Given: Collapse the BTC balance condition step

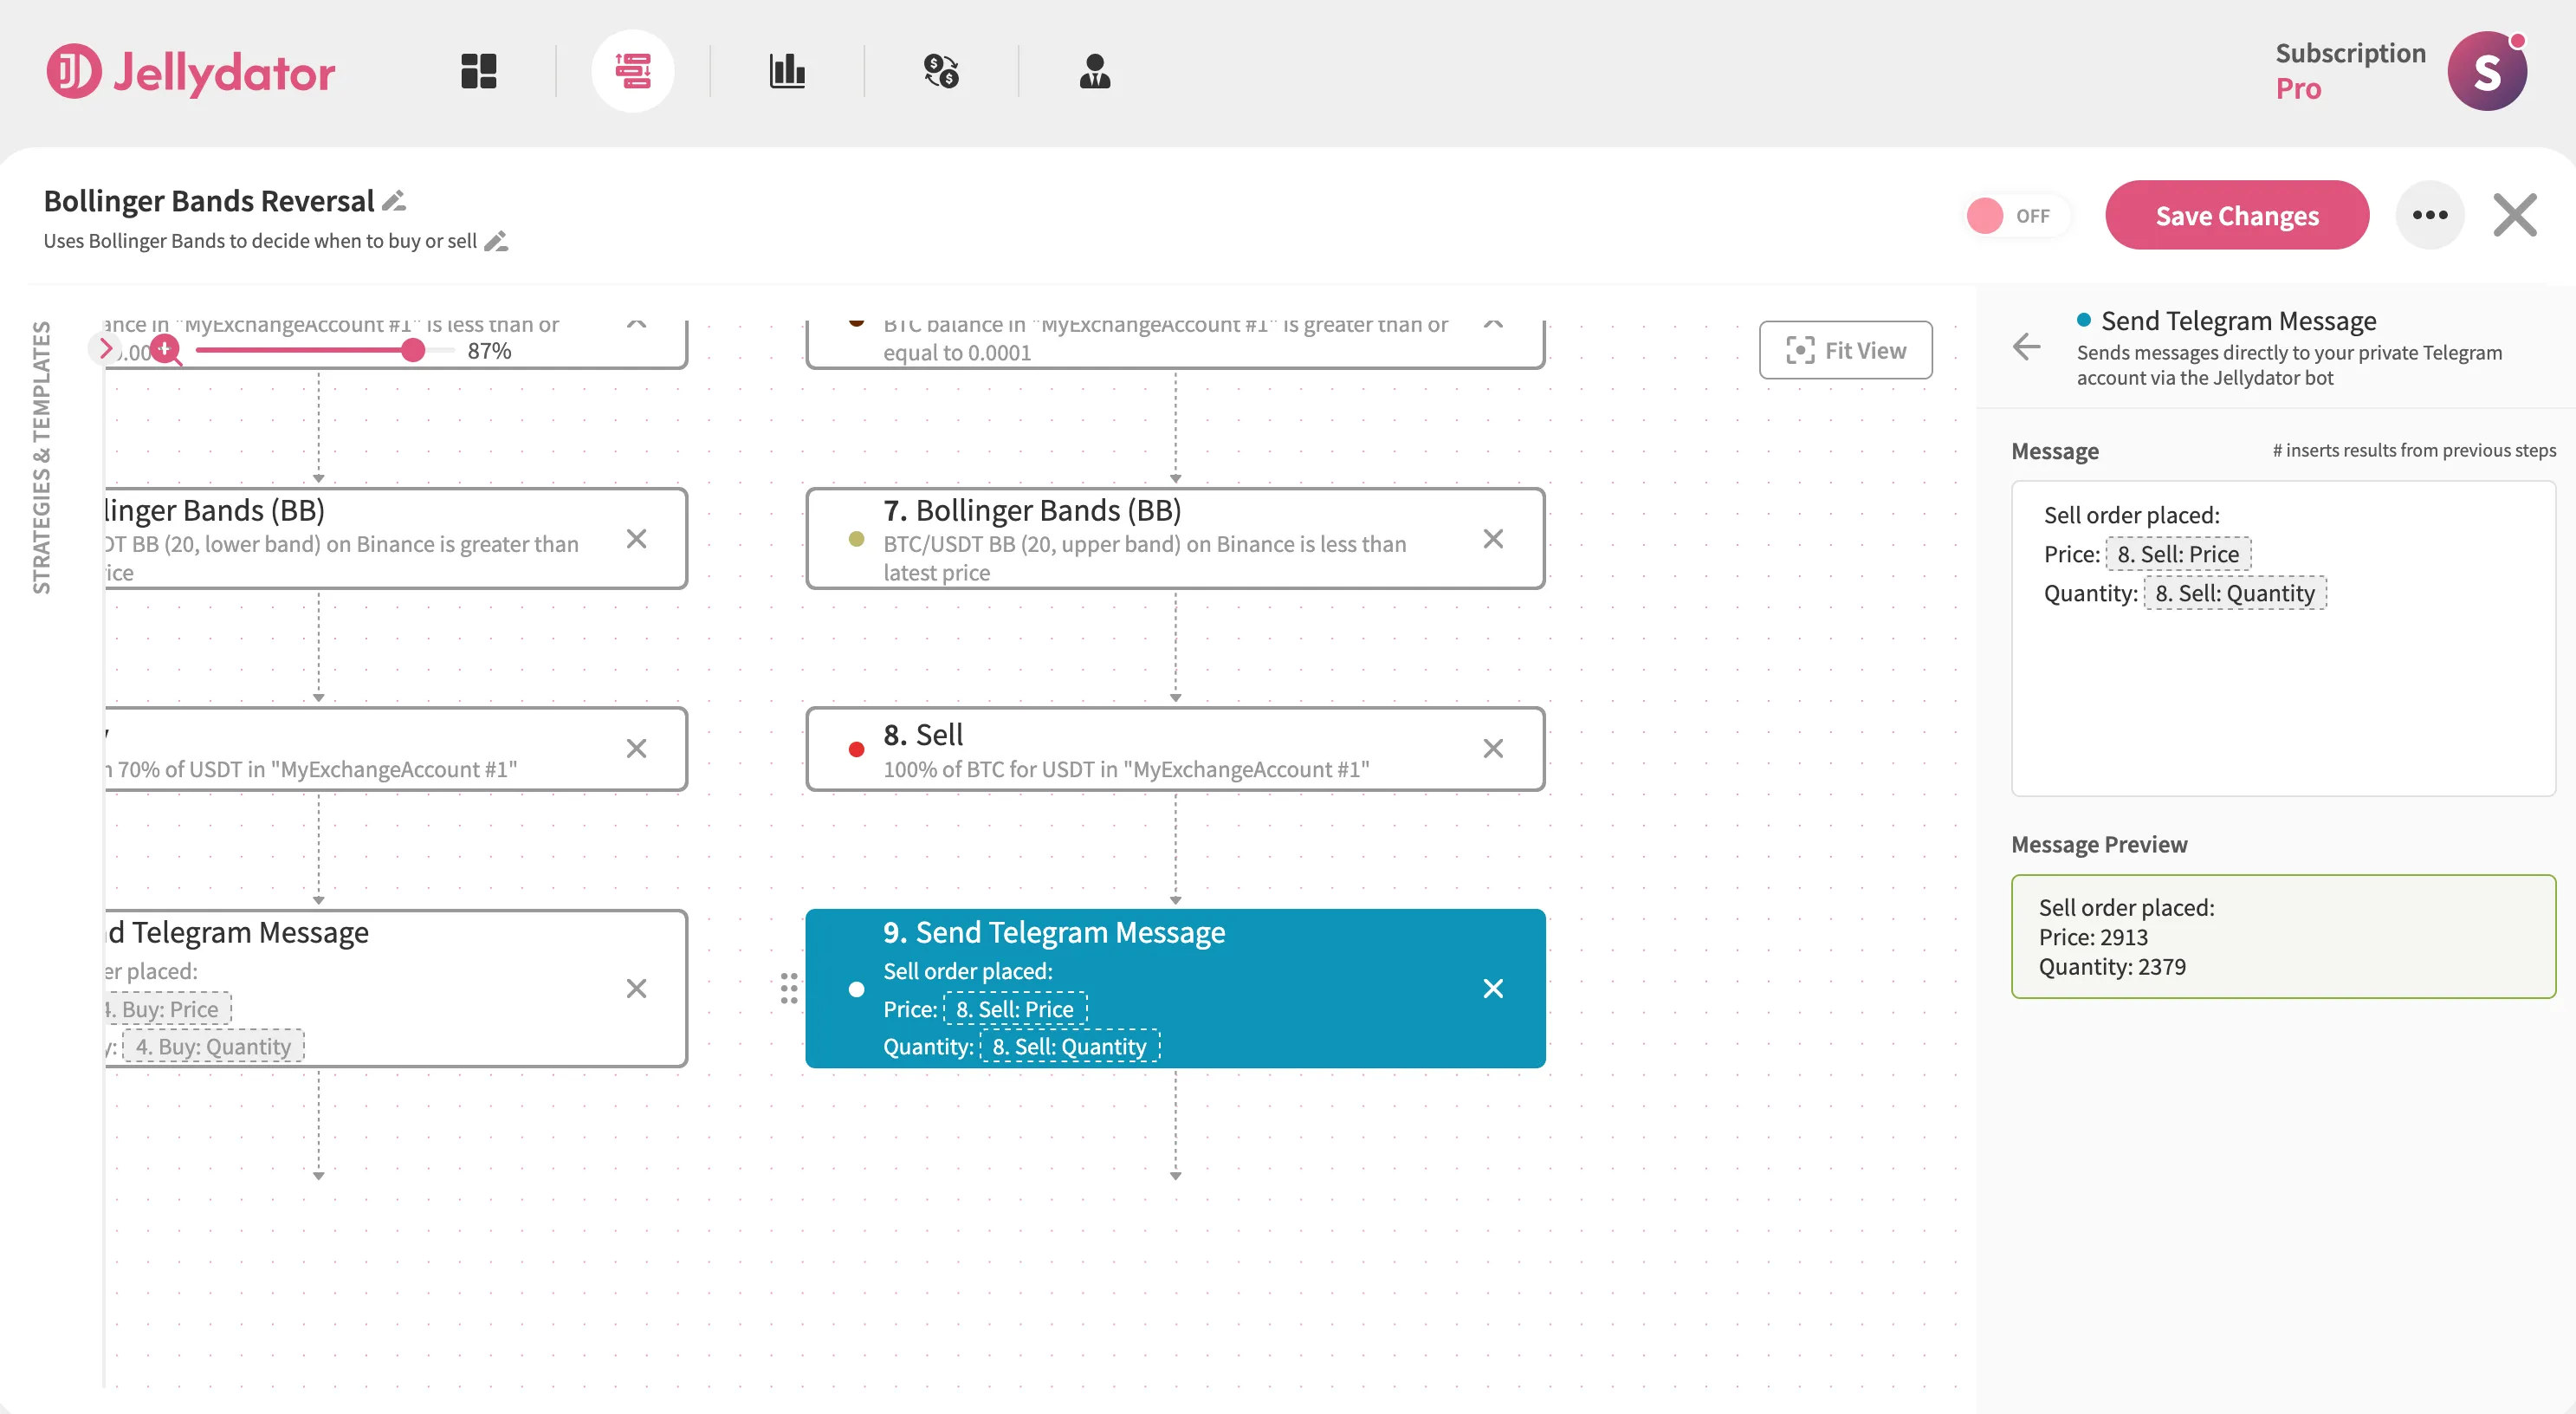Looking at the screenshot, I should tap(1493, 324).
